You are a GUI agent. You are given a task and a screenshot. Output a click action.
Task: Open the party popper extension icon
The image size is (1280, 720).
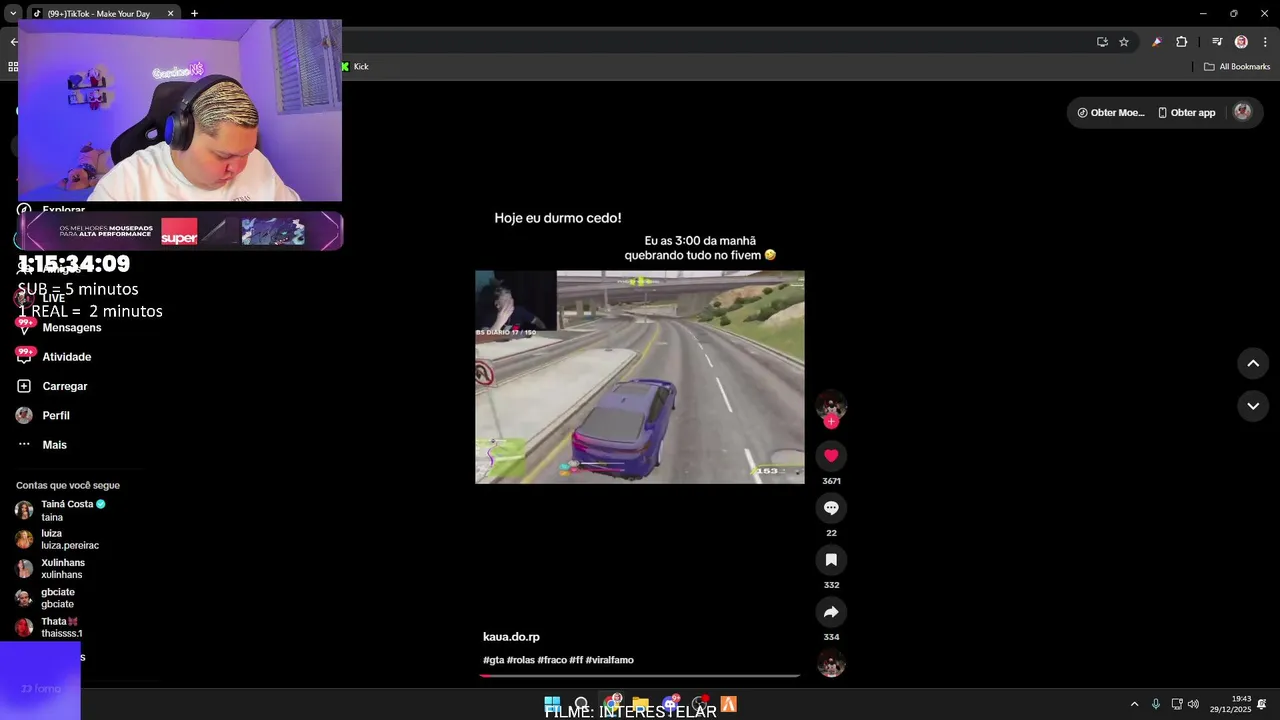click(1157, 42)
